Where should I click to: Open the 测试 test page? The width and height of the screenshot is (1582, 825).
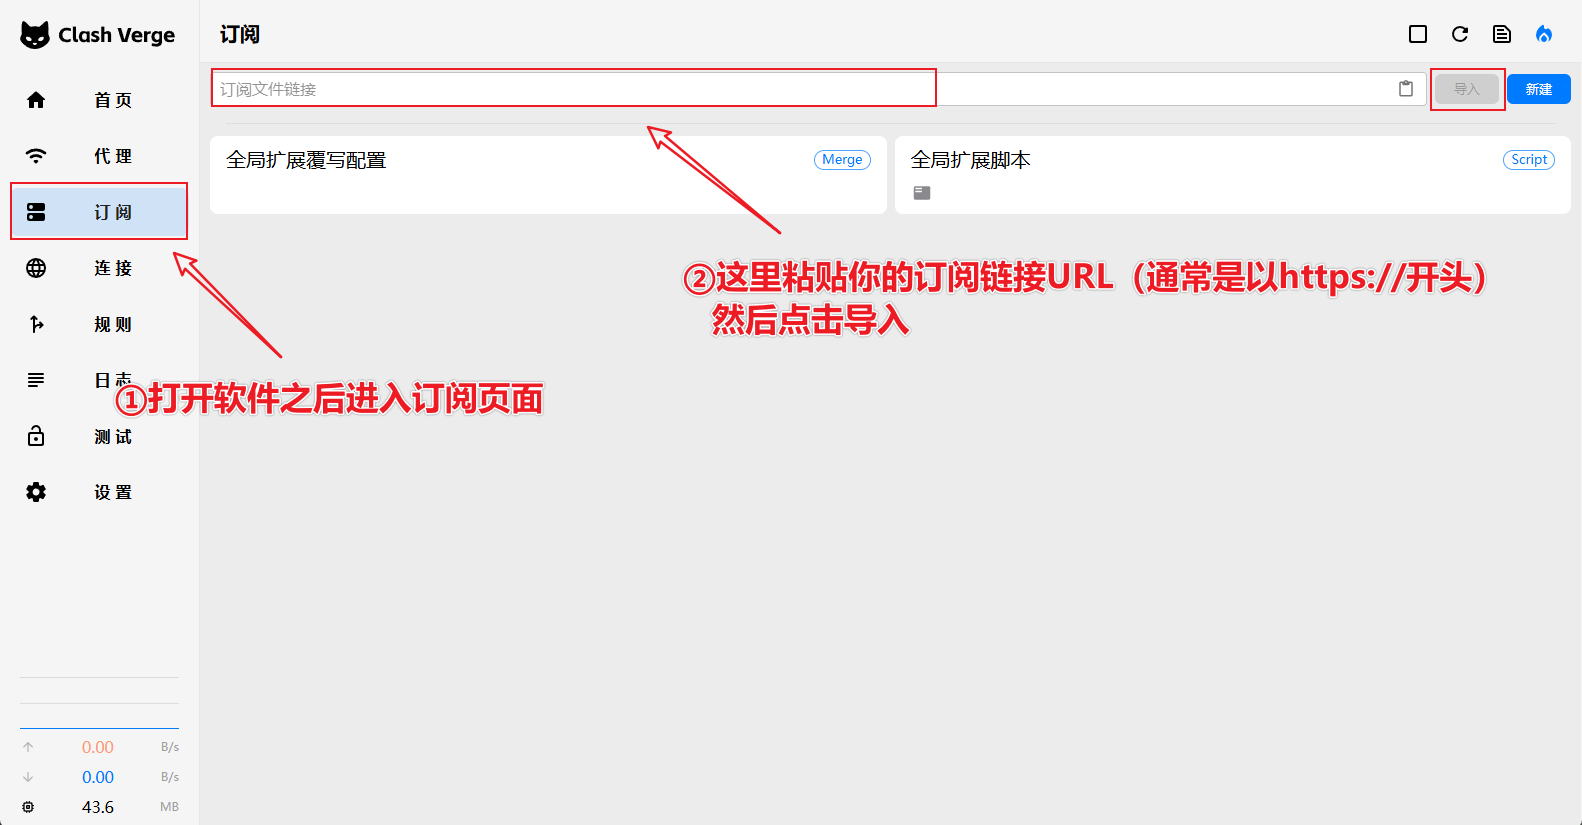pos(99,436)
